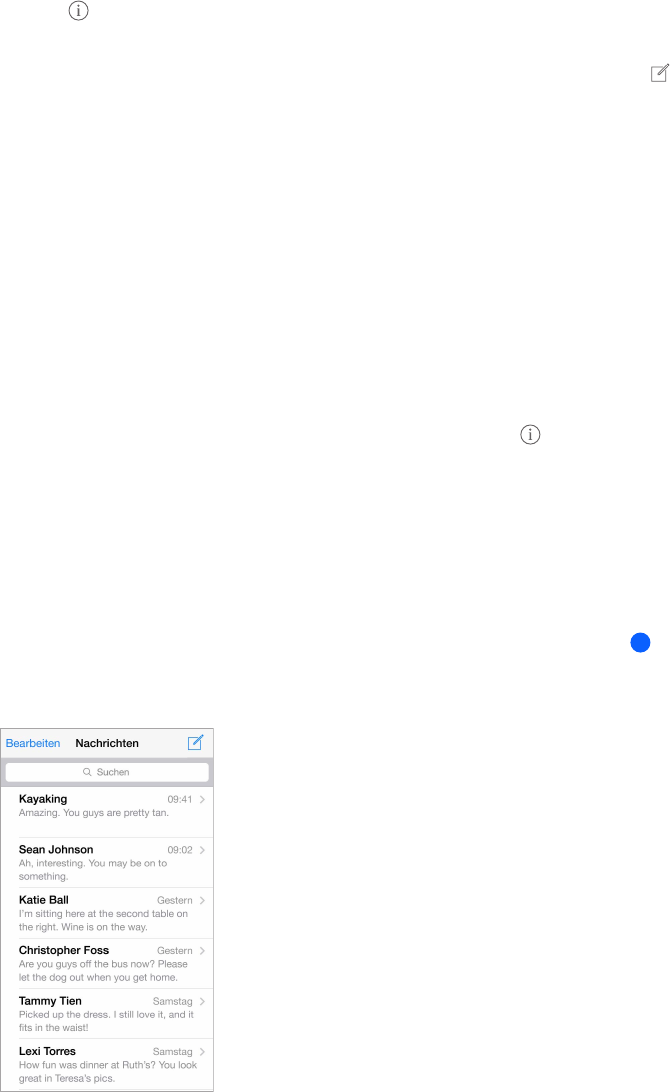Image resolution: width=671 pixels, height=1092 pixels.
Task: Open the Katie Ball conversation
Action: pyautogui.click(x=107, y=913)
